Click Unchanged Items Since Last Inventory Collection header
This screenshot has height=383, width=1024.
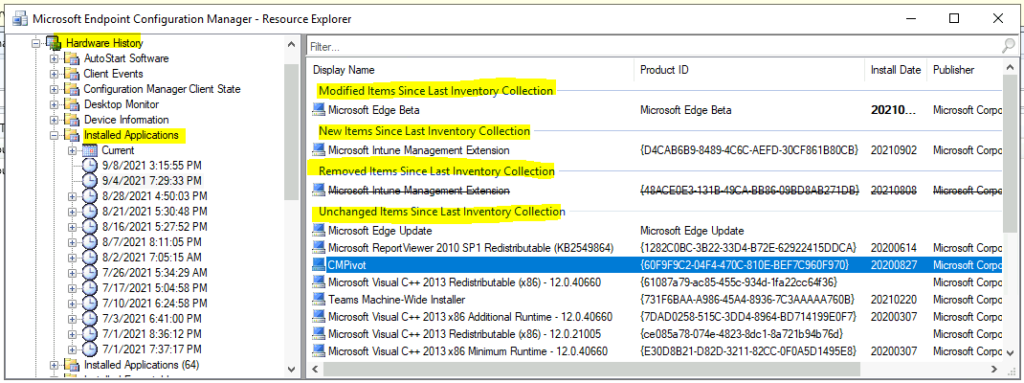441,212
